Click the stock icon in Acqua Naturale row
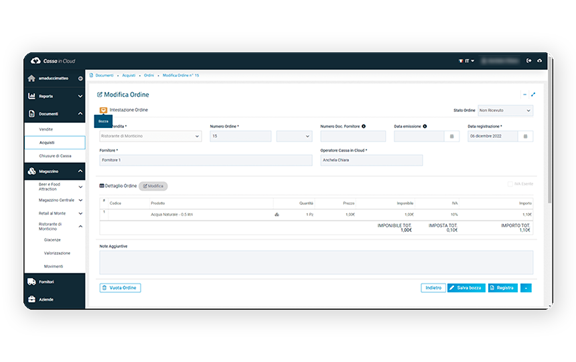 pos(277,214)
